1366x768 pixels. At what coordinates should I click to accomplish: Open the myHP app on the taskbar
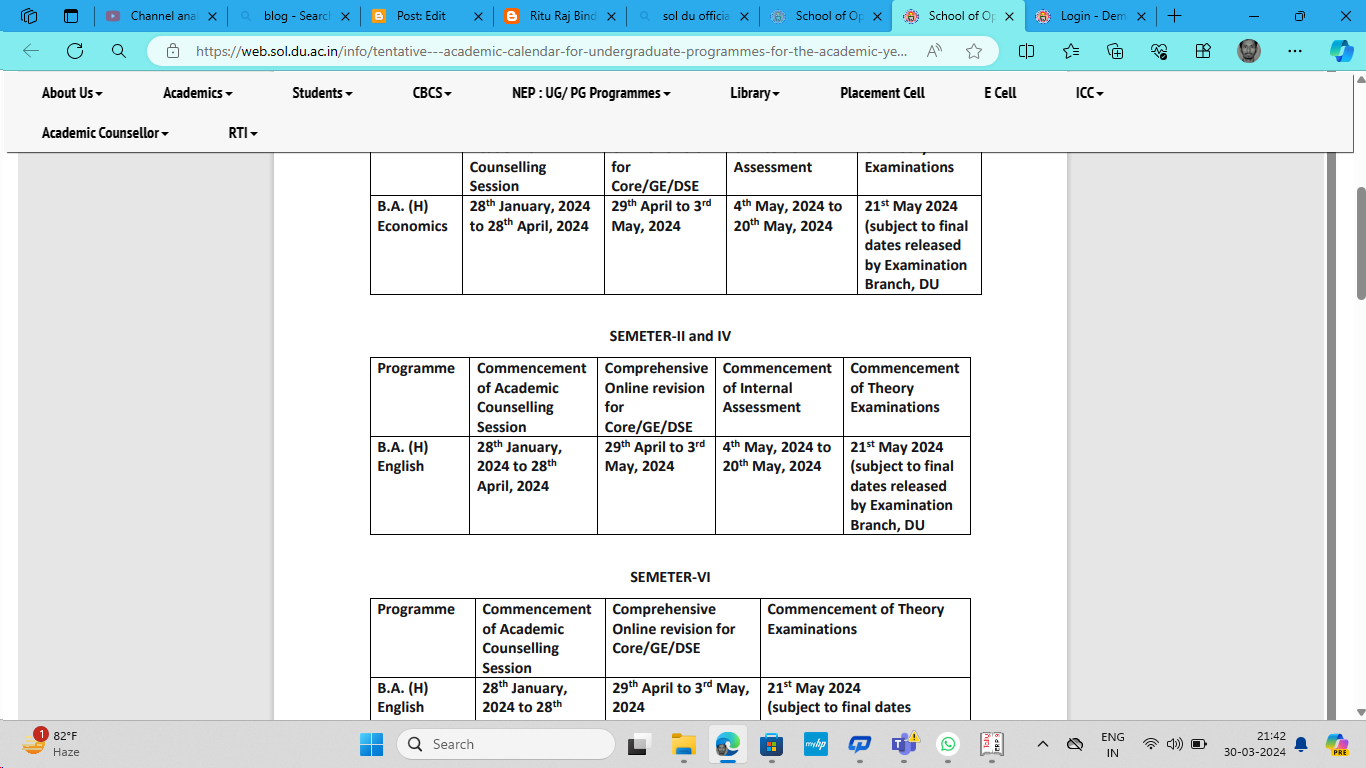pyautogui.click(x=815, y=744)
